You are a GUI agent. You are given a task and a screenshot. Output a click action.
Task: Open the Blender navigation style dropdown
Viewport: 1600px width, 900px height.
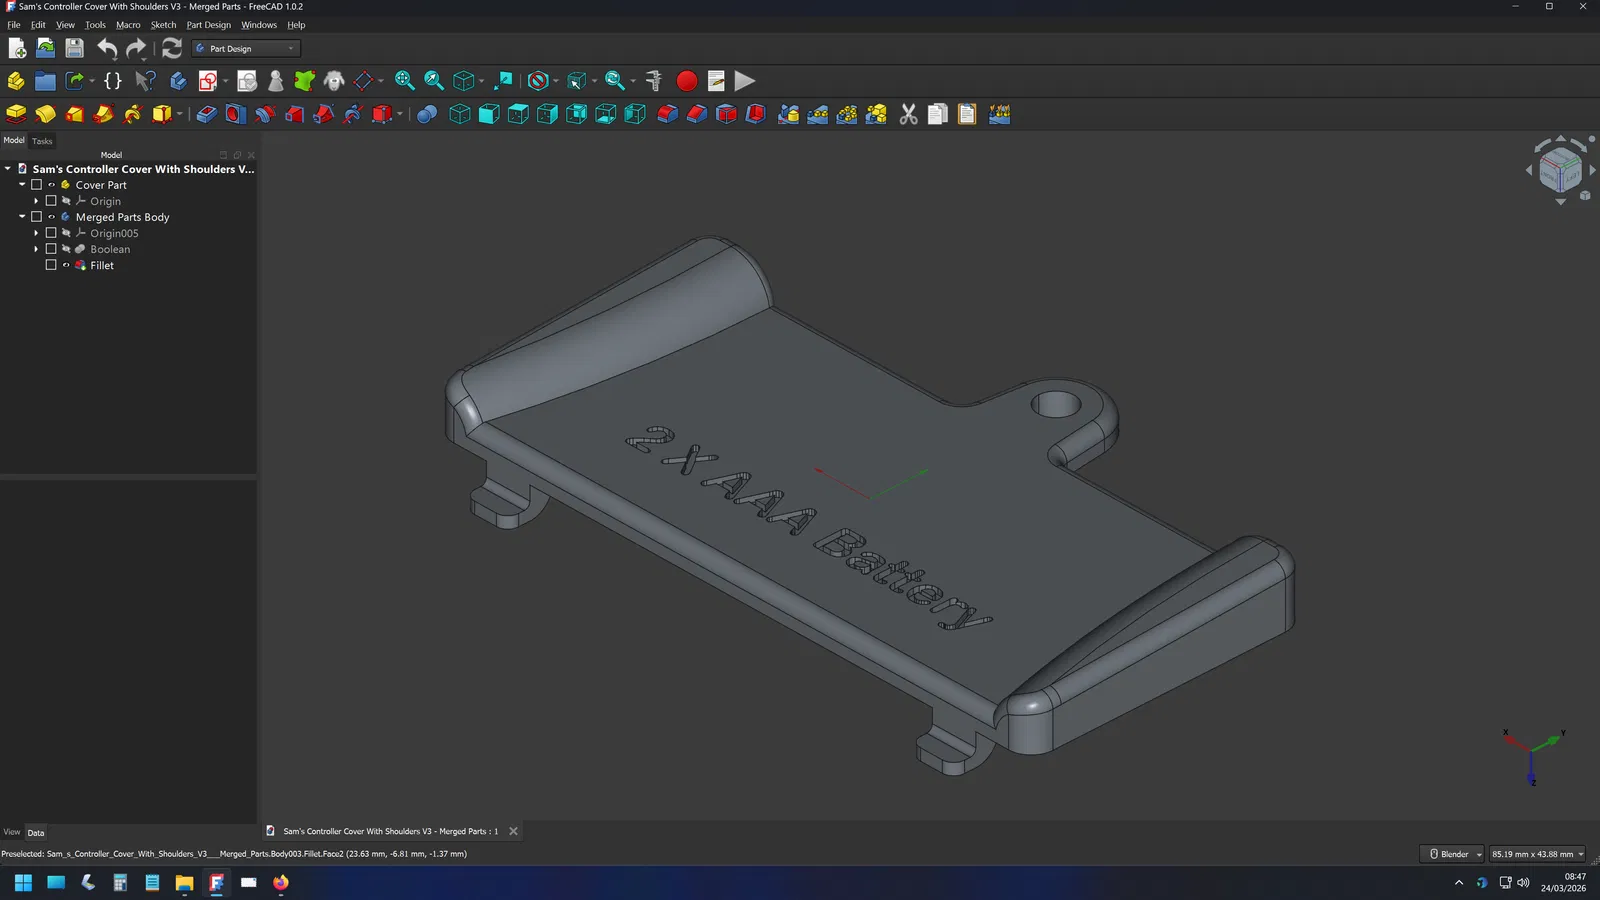[x=1453, y=854]
